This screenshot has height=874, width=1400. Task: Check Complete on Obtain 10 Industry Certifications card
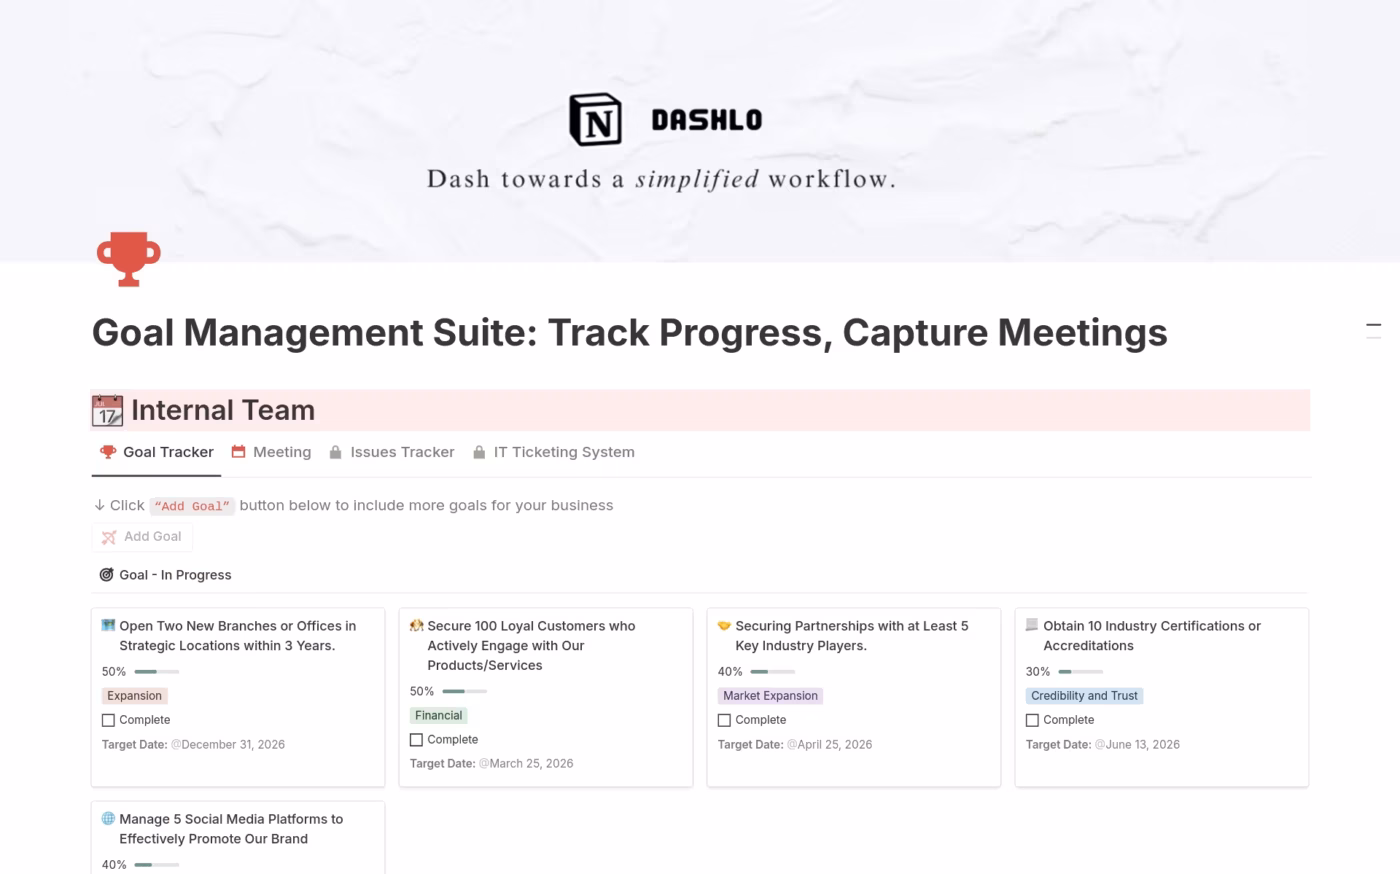1032,720
